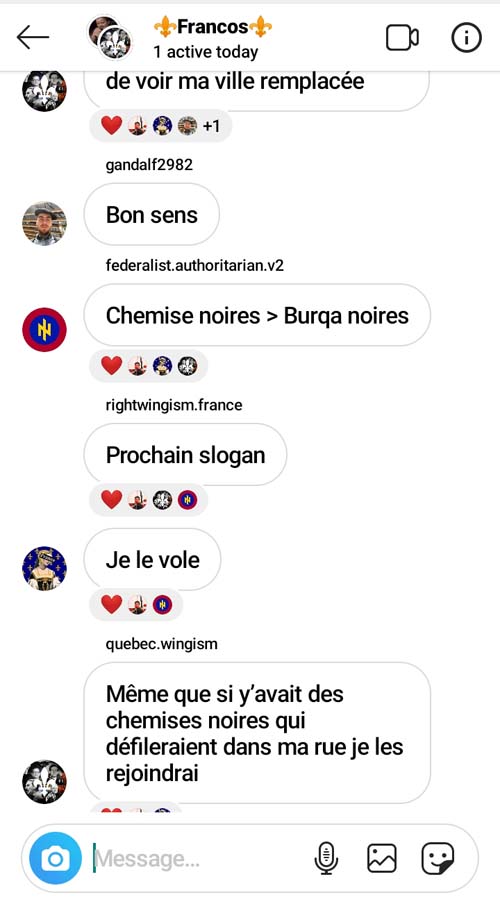
Task: Open the Francos group title
Action: (x=213, y=27)
